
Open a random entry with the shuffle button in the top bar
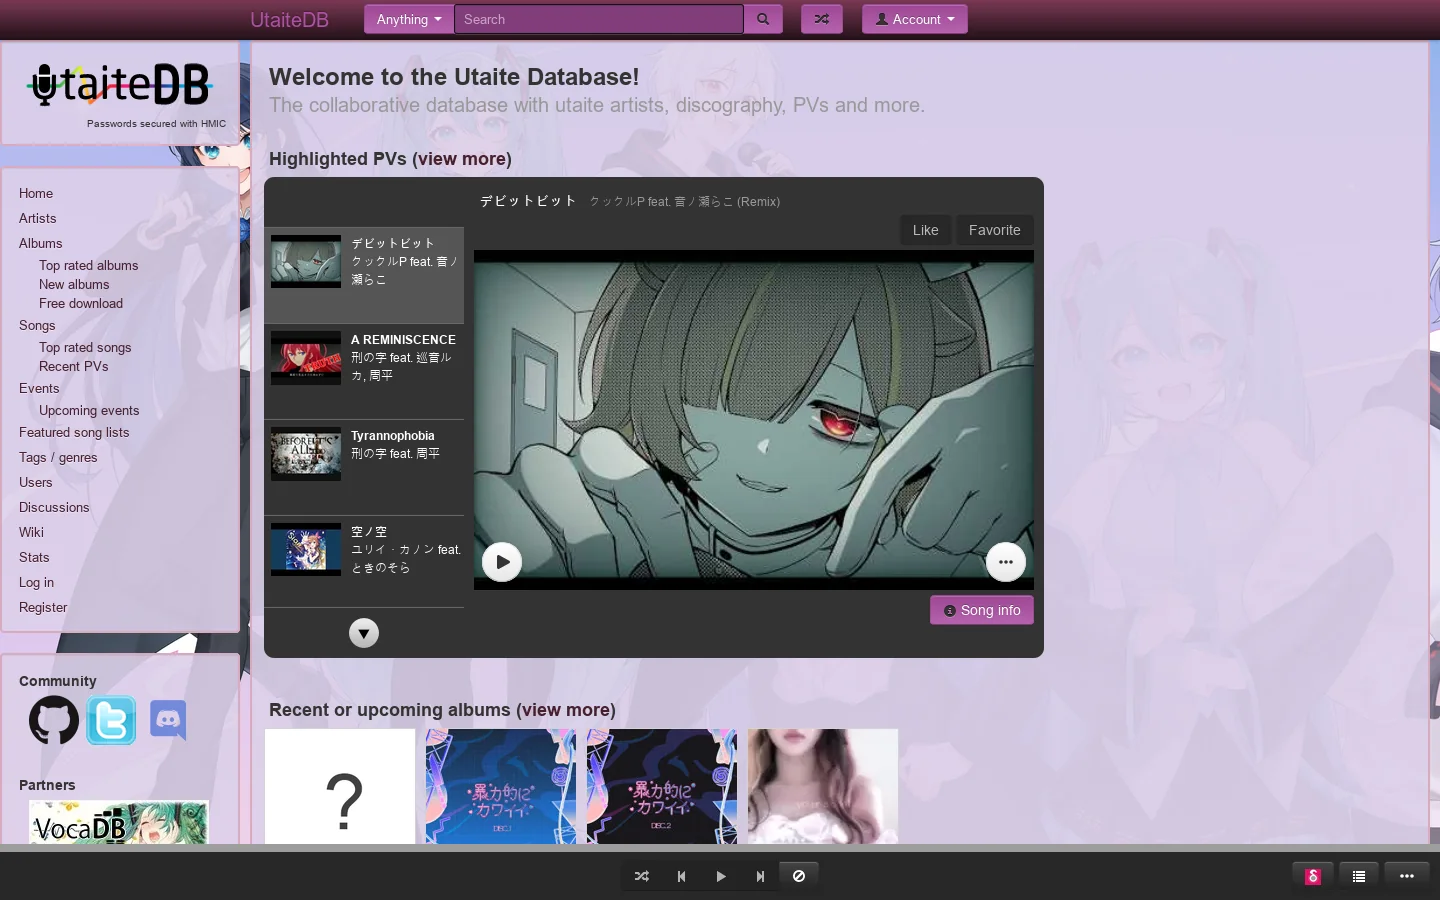(822, 19)
